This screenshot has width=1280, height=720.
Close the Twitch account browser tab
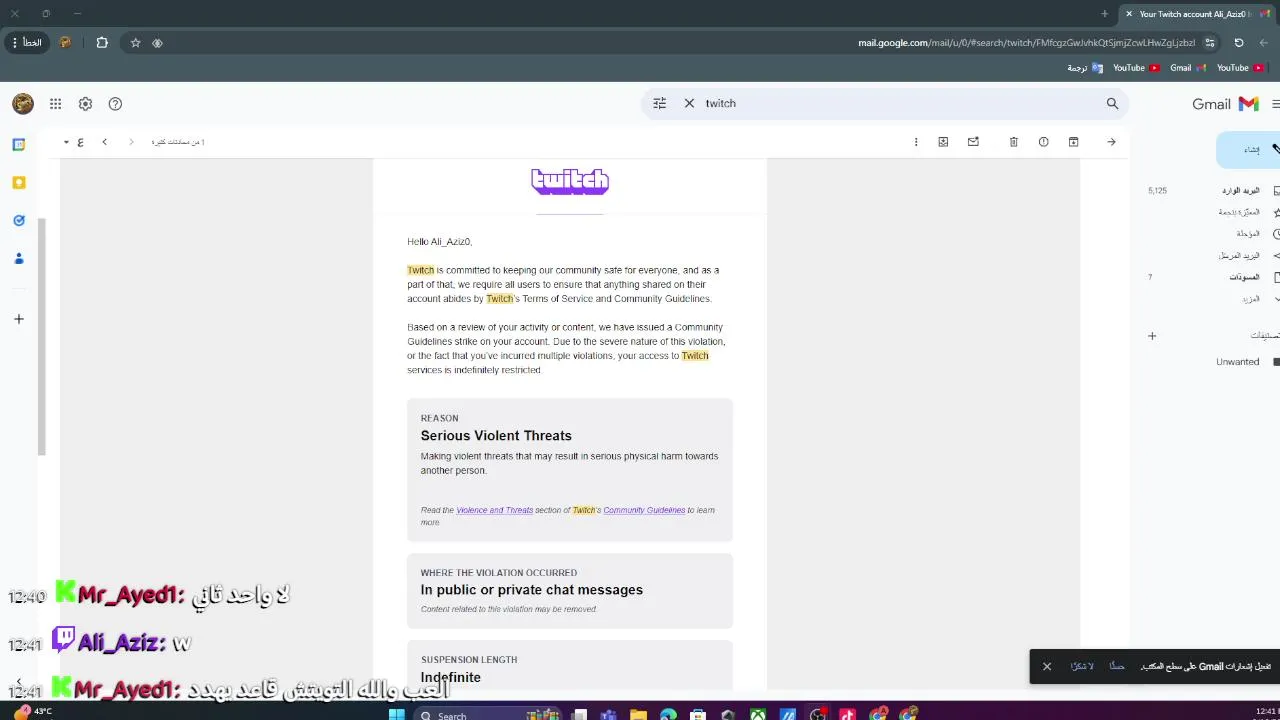point(1129,14)
